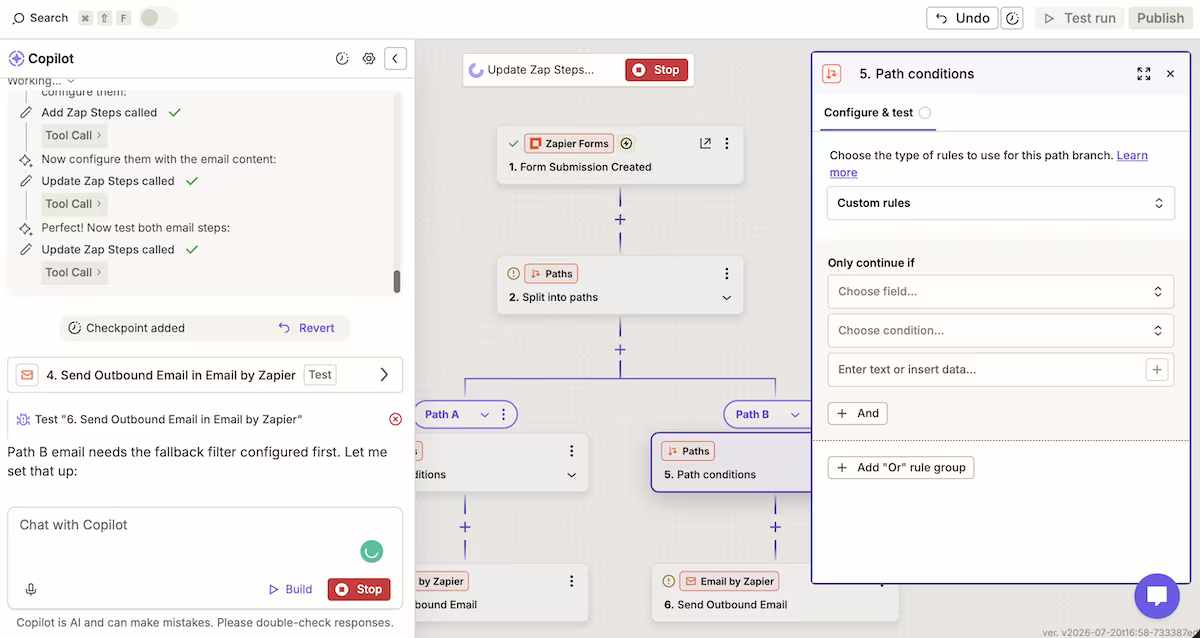This screenshot has width=1200, height=638.
Task: Add step below Path B conditions
Action: click(x=775, y=527)
